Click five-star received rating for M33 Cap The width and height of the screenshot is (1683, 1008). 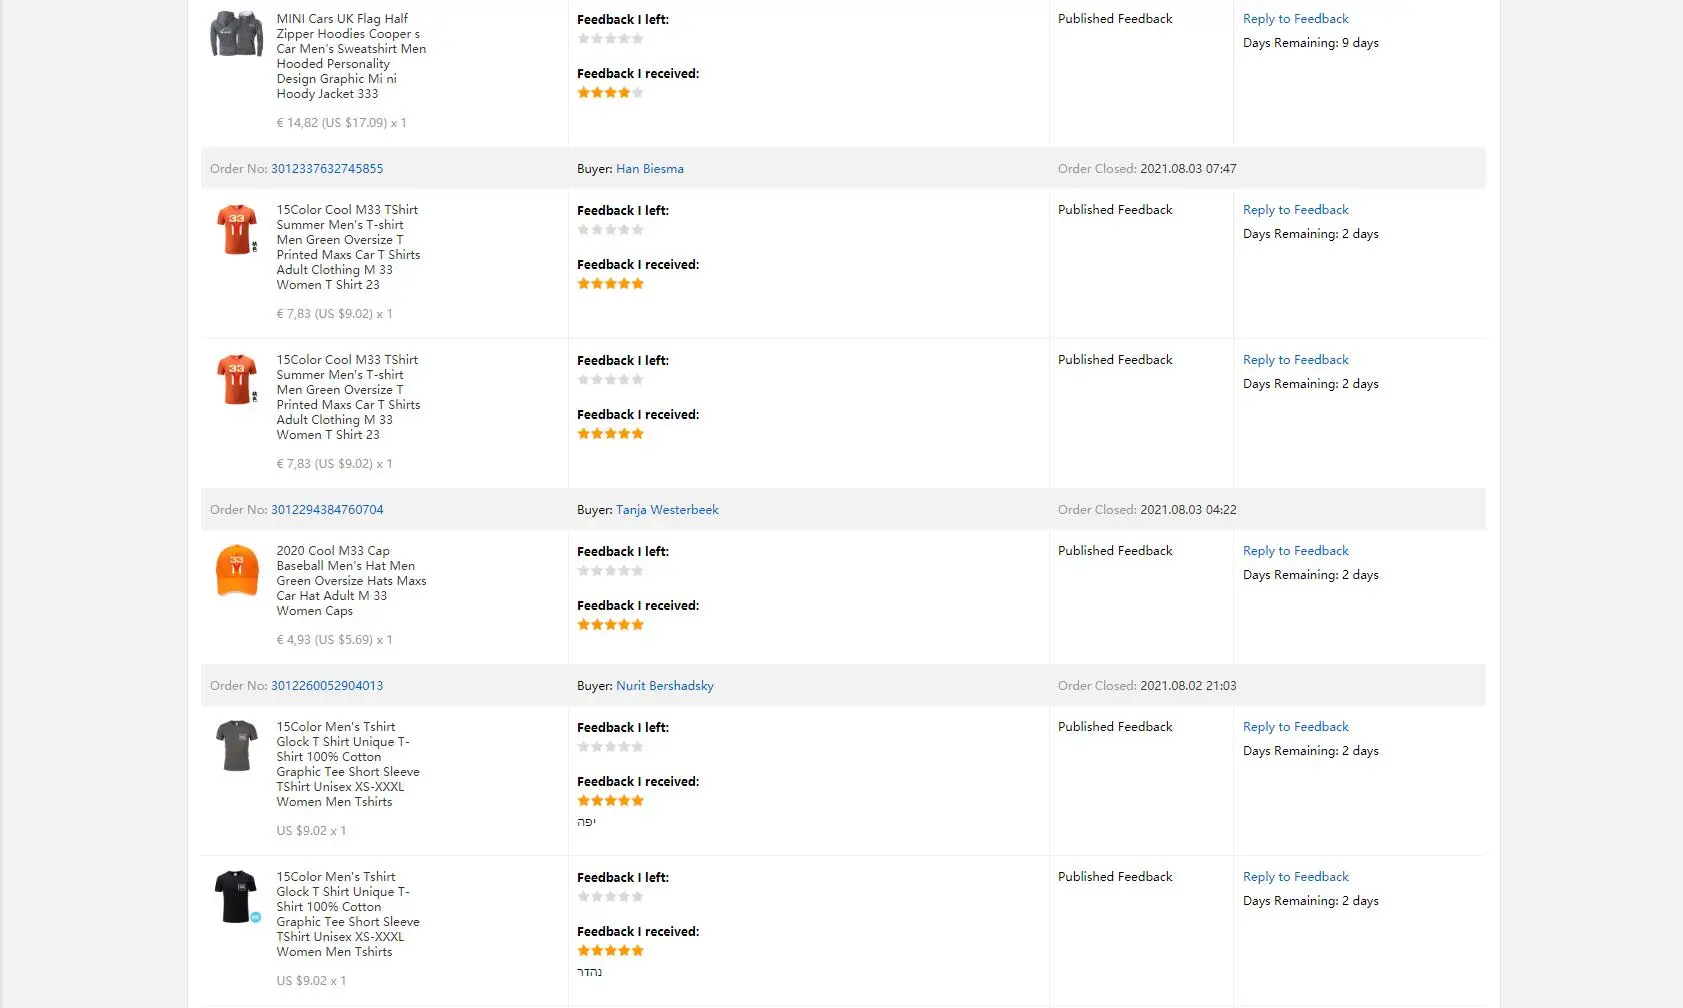click(610, 625)
